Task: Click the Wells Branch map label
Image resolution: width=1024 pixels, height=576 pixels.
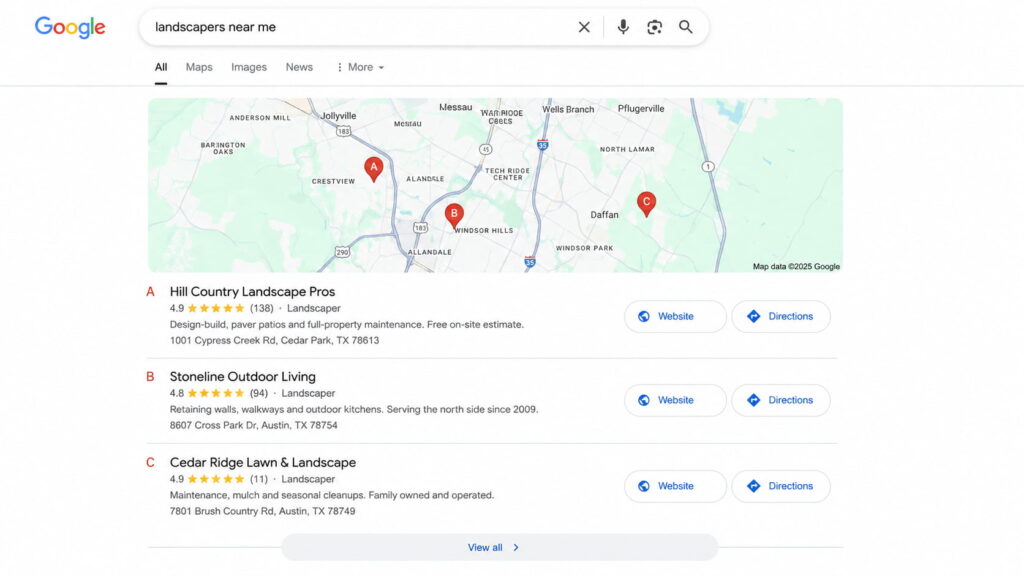Action: [568, 109]
